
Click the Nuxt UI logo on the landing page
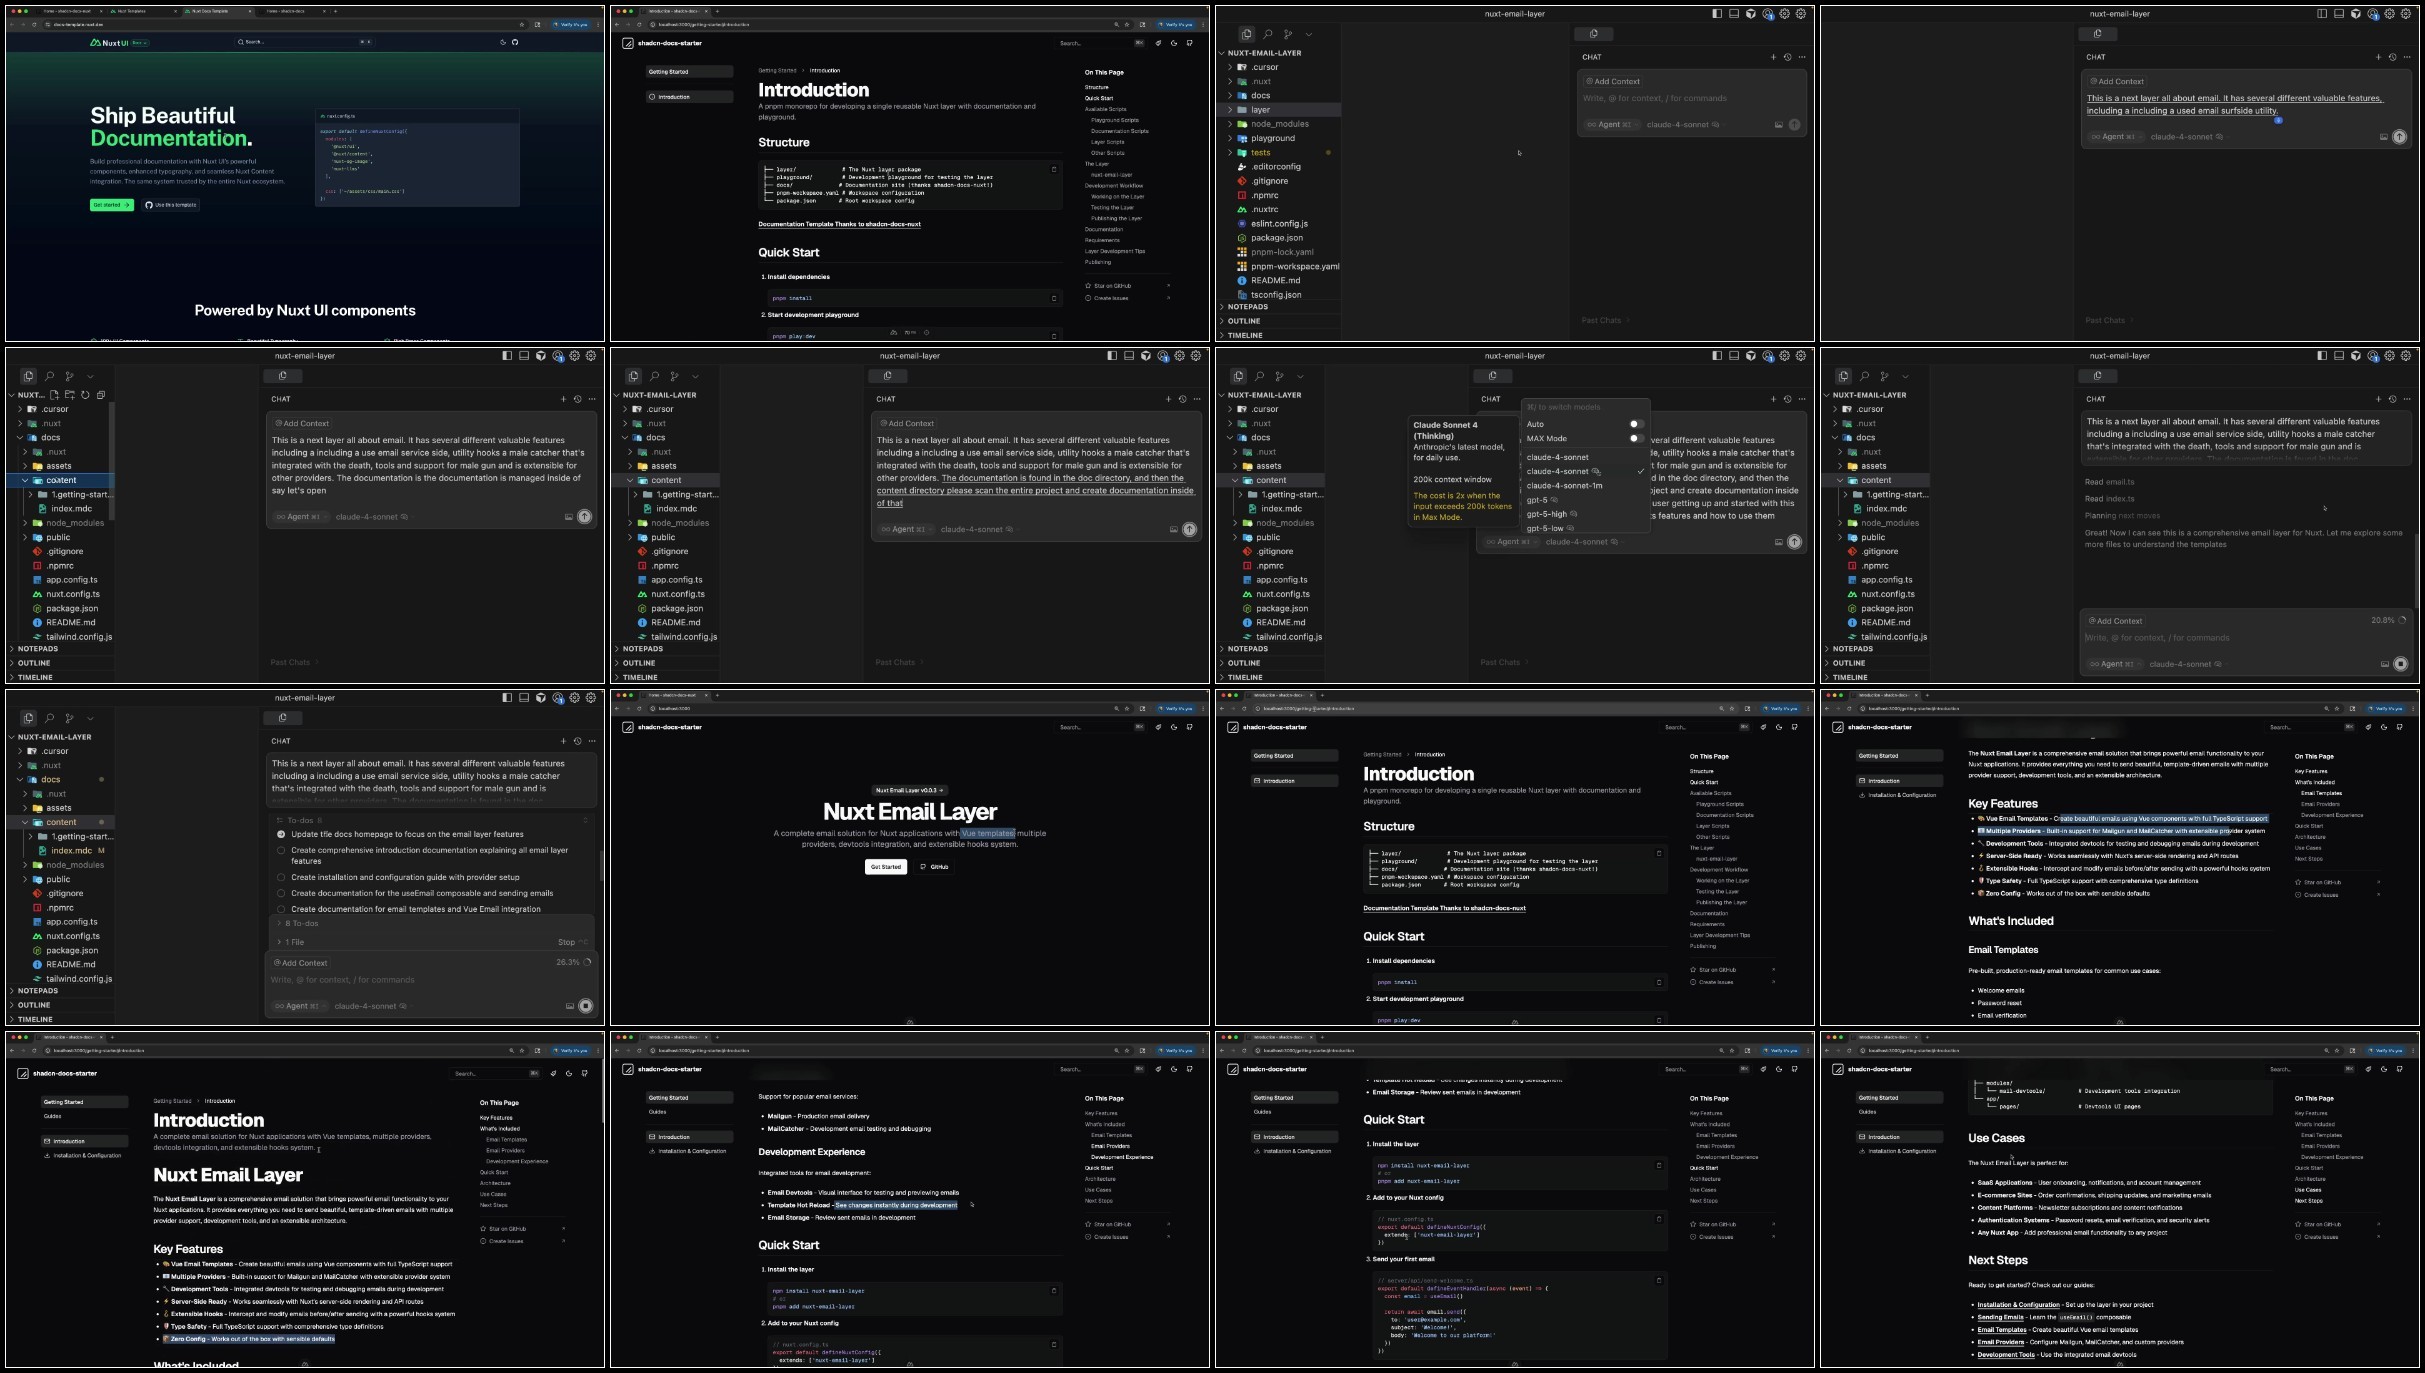point(109,43)
